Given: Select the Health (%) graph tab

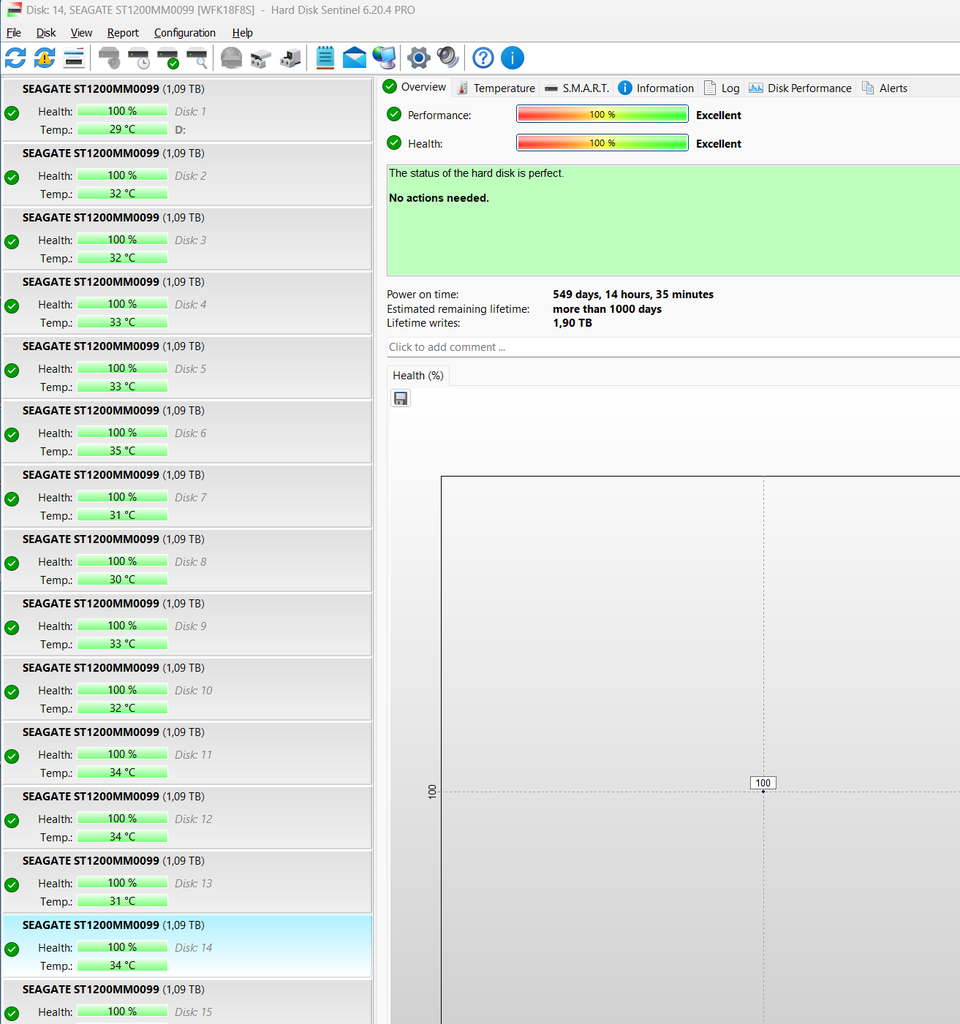Looking at the screenshot, I should (418, 376).
